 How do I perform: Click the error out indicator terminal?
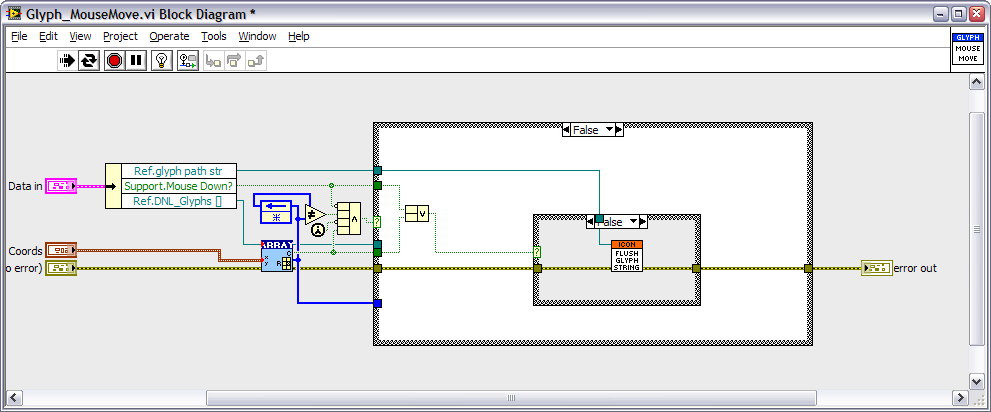click(x=876, y=268)
